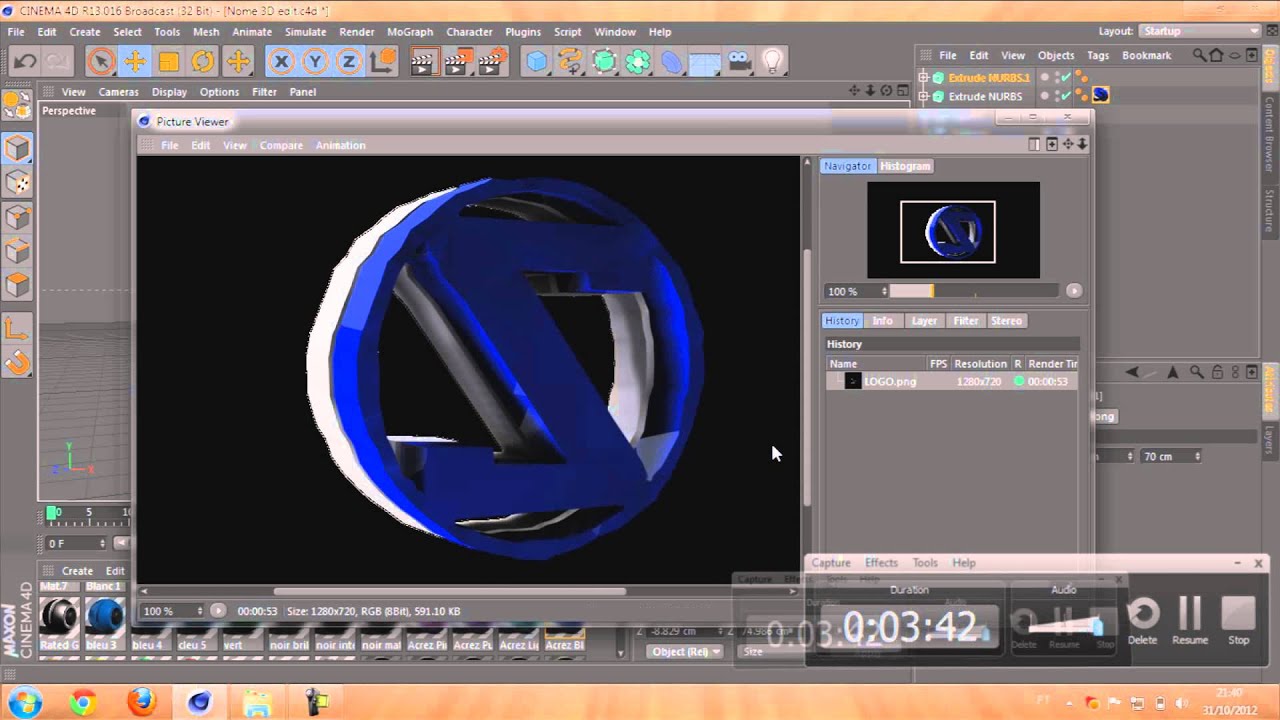Click the Cube primitive icon
This screenshot has height=720, width=1280.
tap(537, 62)
